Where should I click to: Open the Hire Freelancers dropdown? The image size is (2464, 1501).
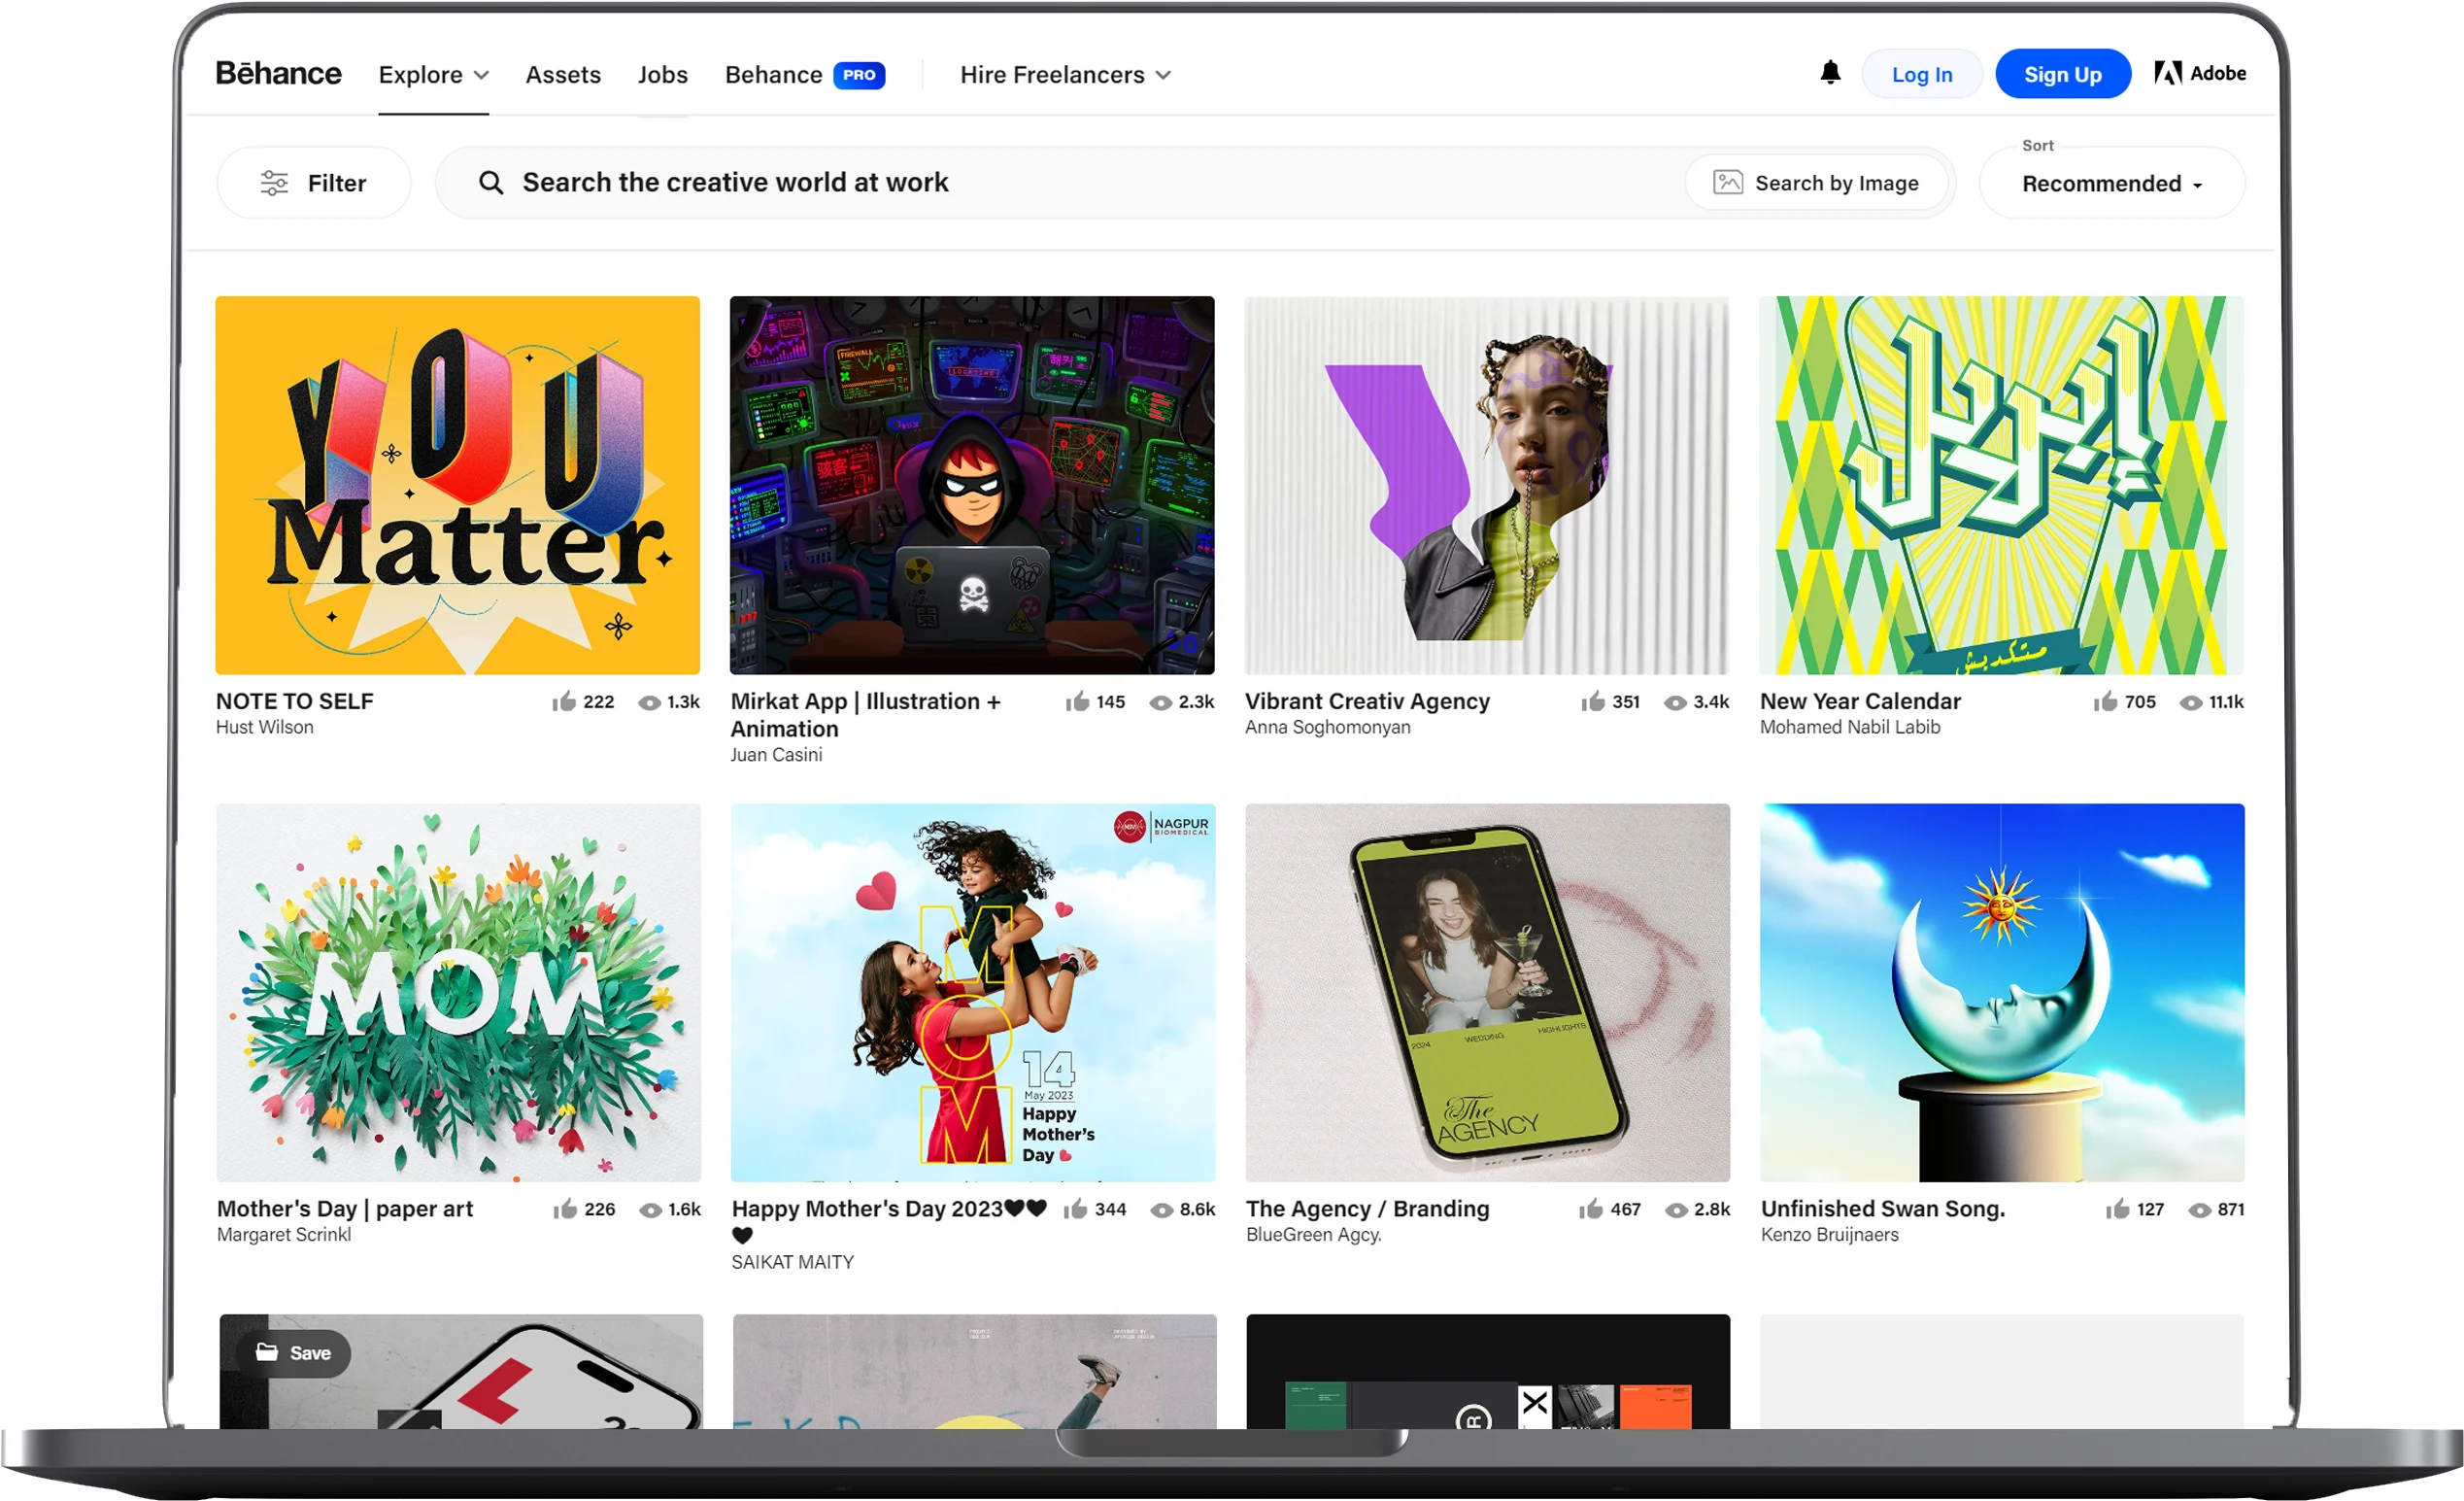pyautogui.click(x=1064, y=75)
